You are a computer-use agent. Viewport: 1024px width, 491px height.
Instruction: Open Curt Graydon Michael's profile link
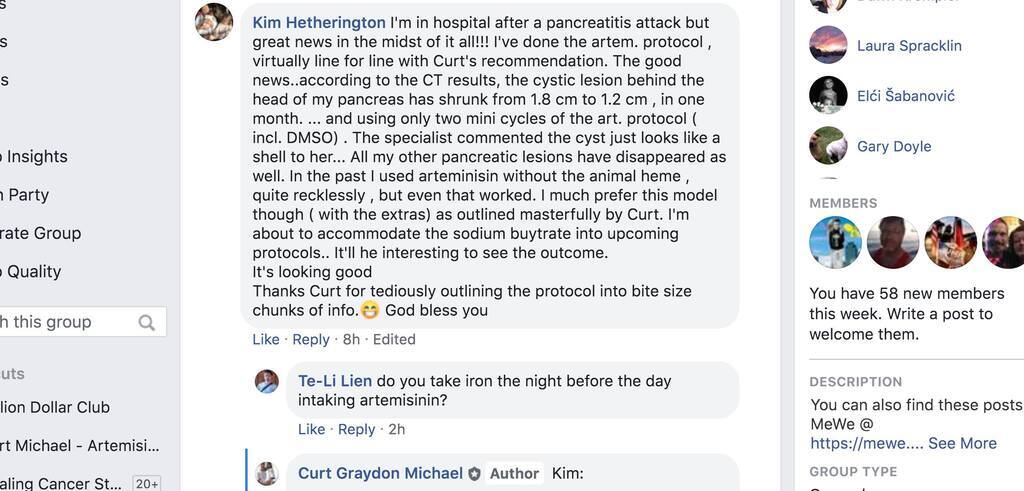380,473
